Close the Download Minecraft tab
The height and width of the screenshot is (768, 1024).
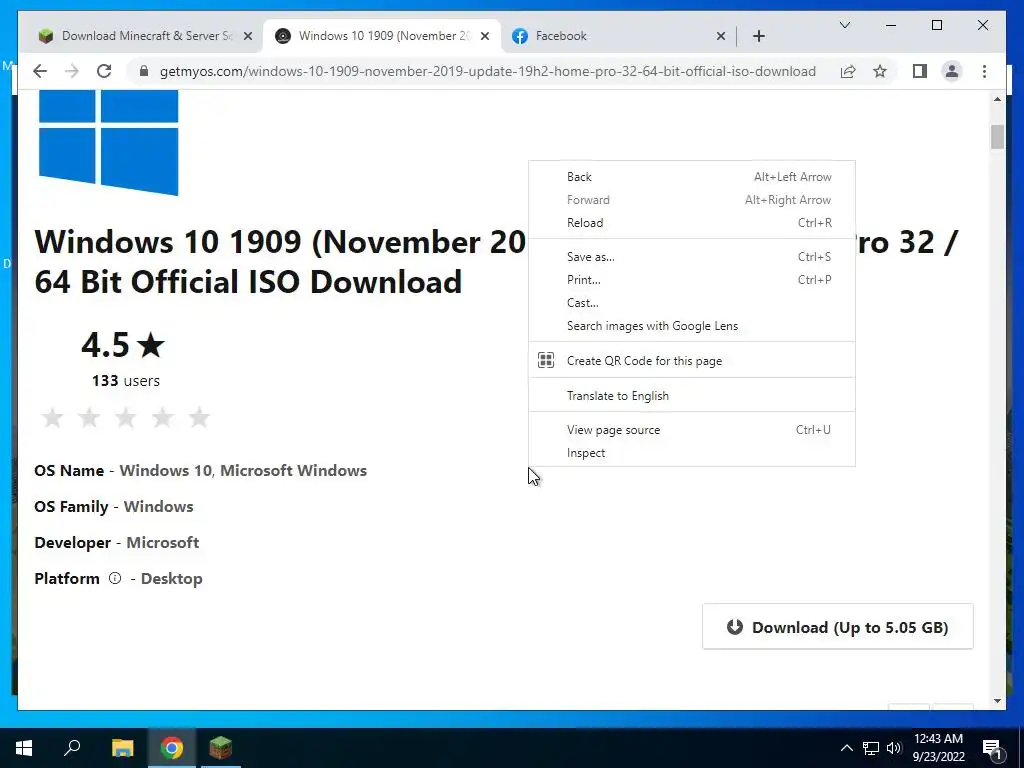248,37
